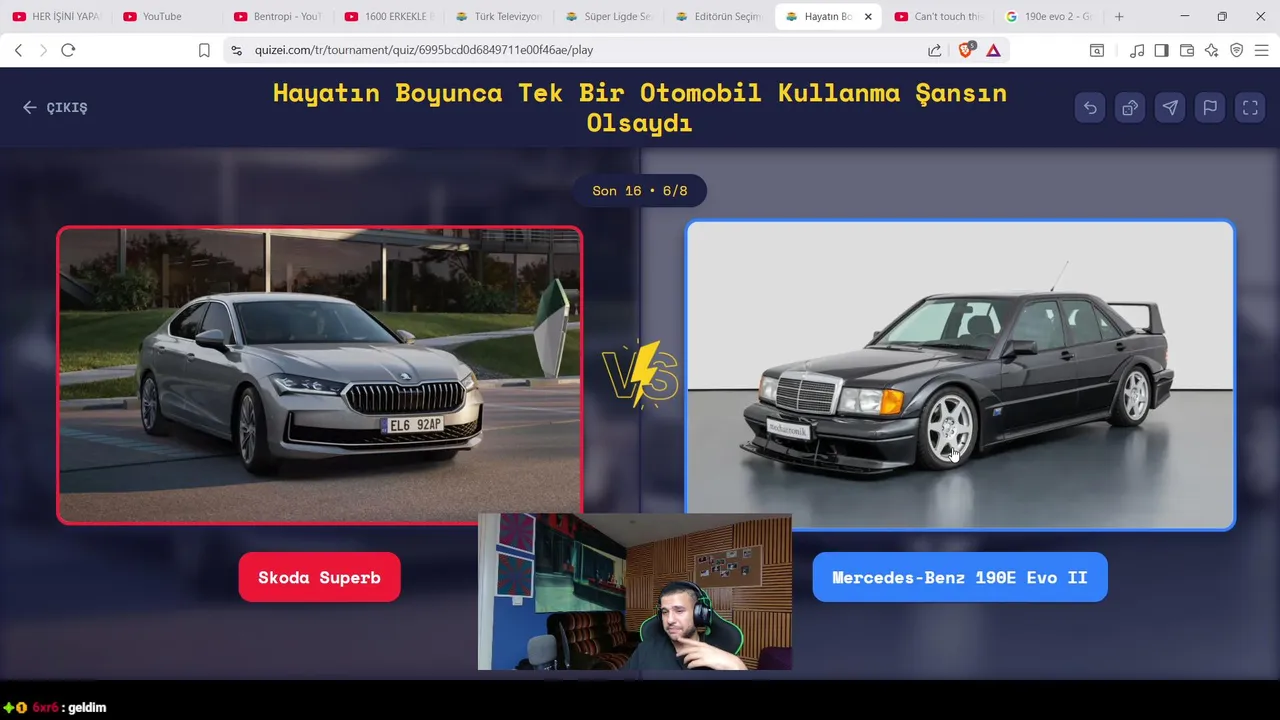Image resolution: width=1280 pixels, height=720 pixels.
Task: Select the Skoda Superb car image
Action: click(319, 375)
